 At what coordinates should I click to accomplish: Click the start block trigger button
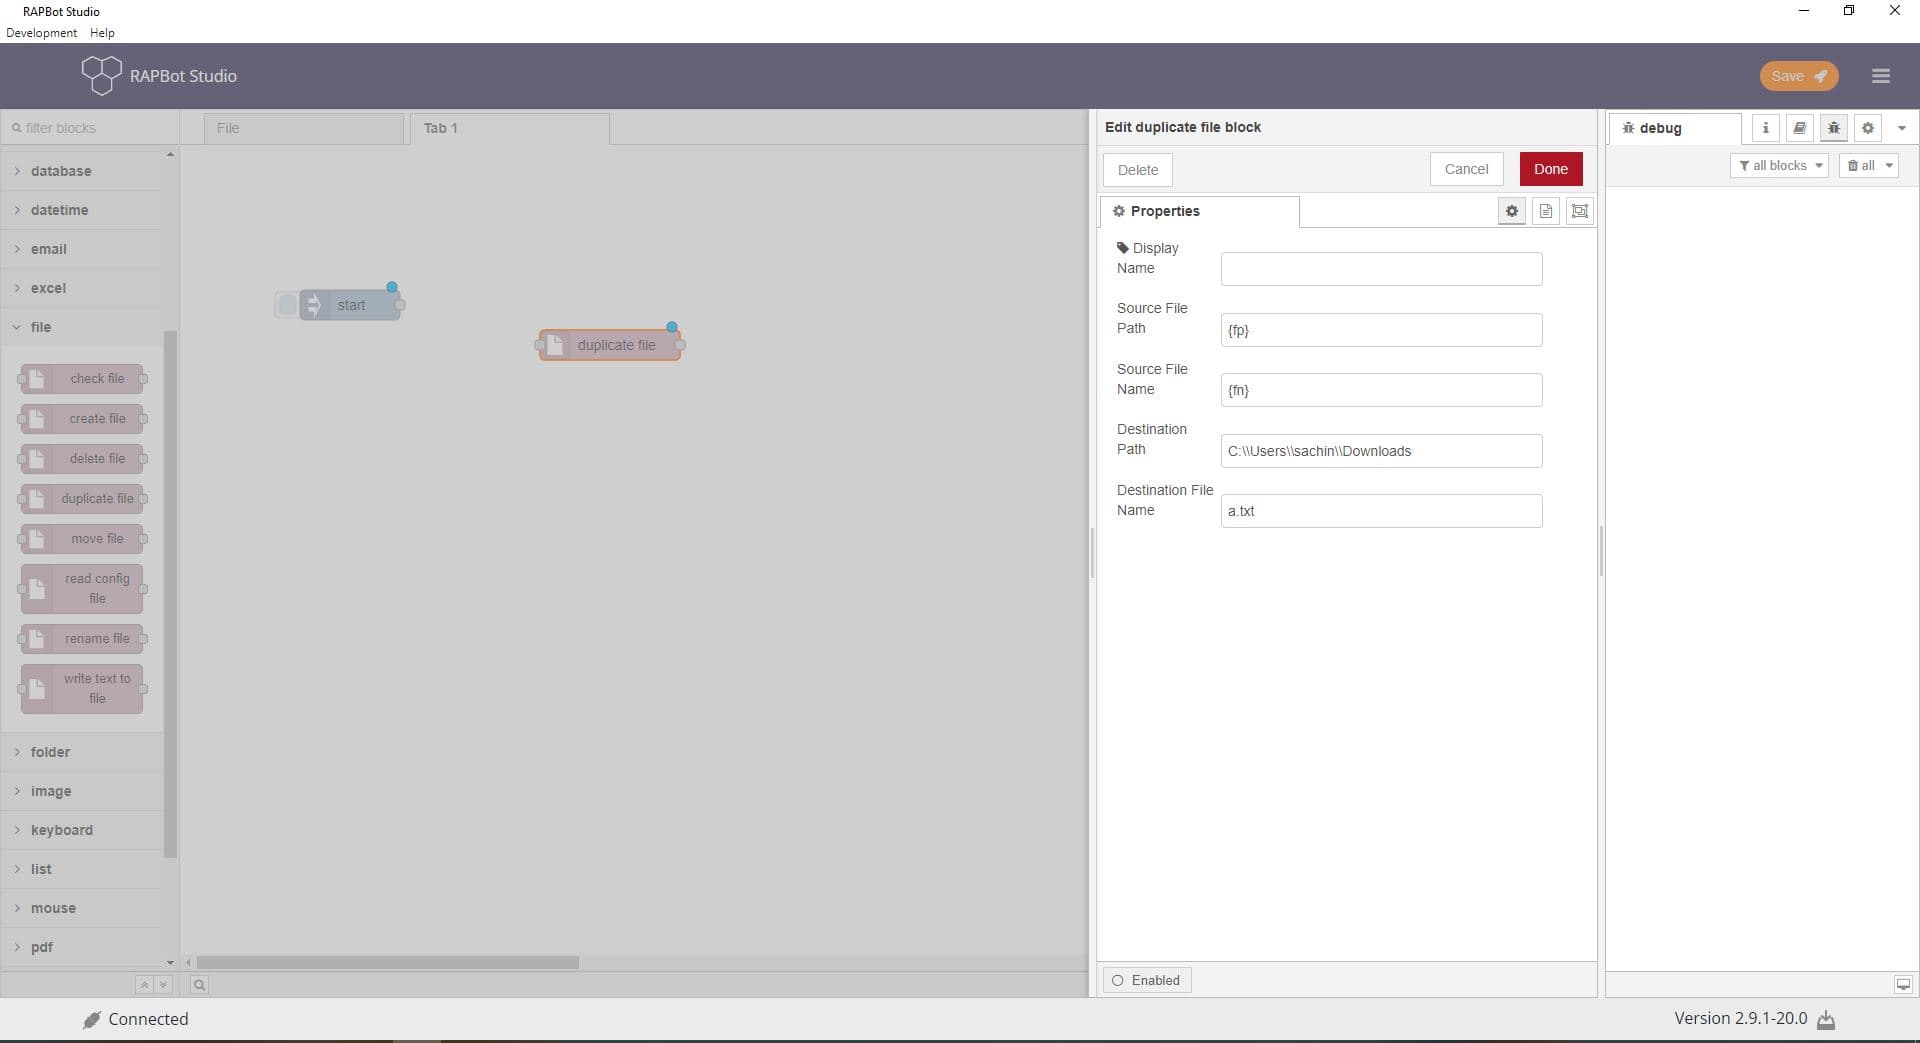pos(287,305)
